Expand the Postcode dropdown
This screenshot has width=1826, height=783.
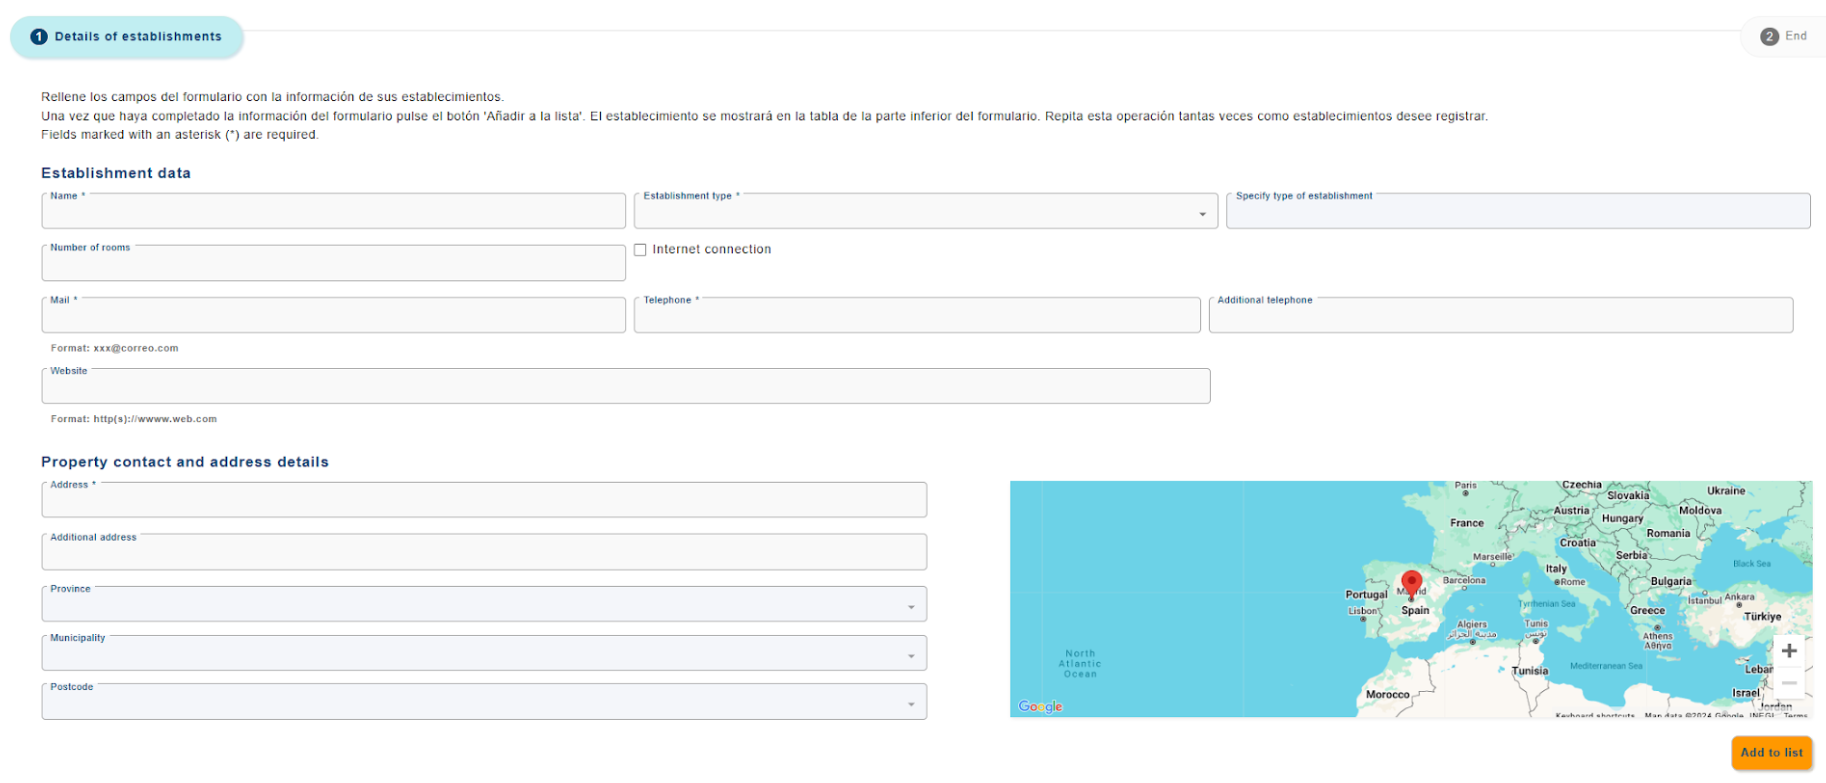point(484,704)
